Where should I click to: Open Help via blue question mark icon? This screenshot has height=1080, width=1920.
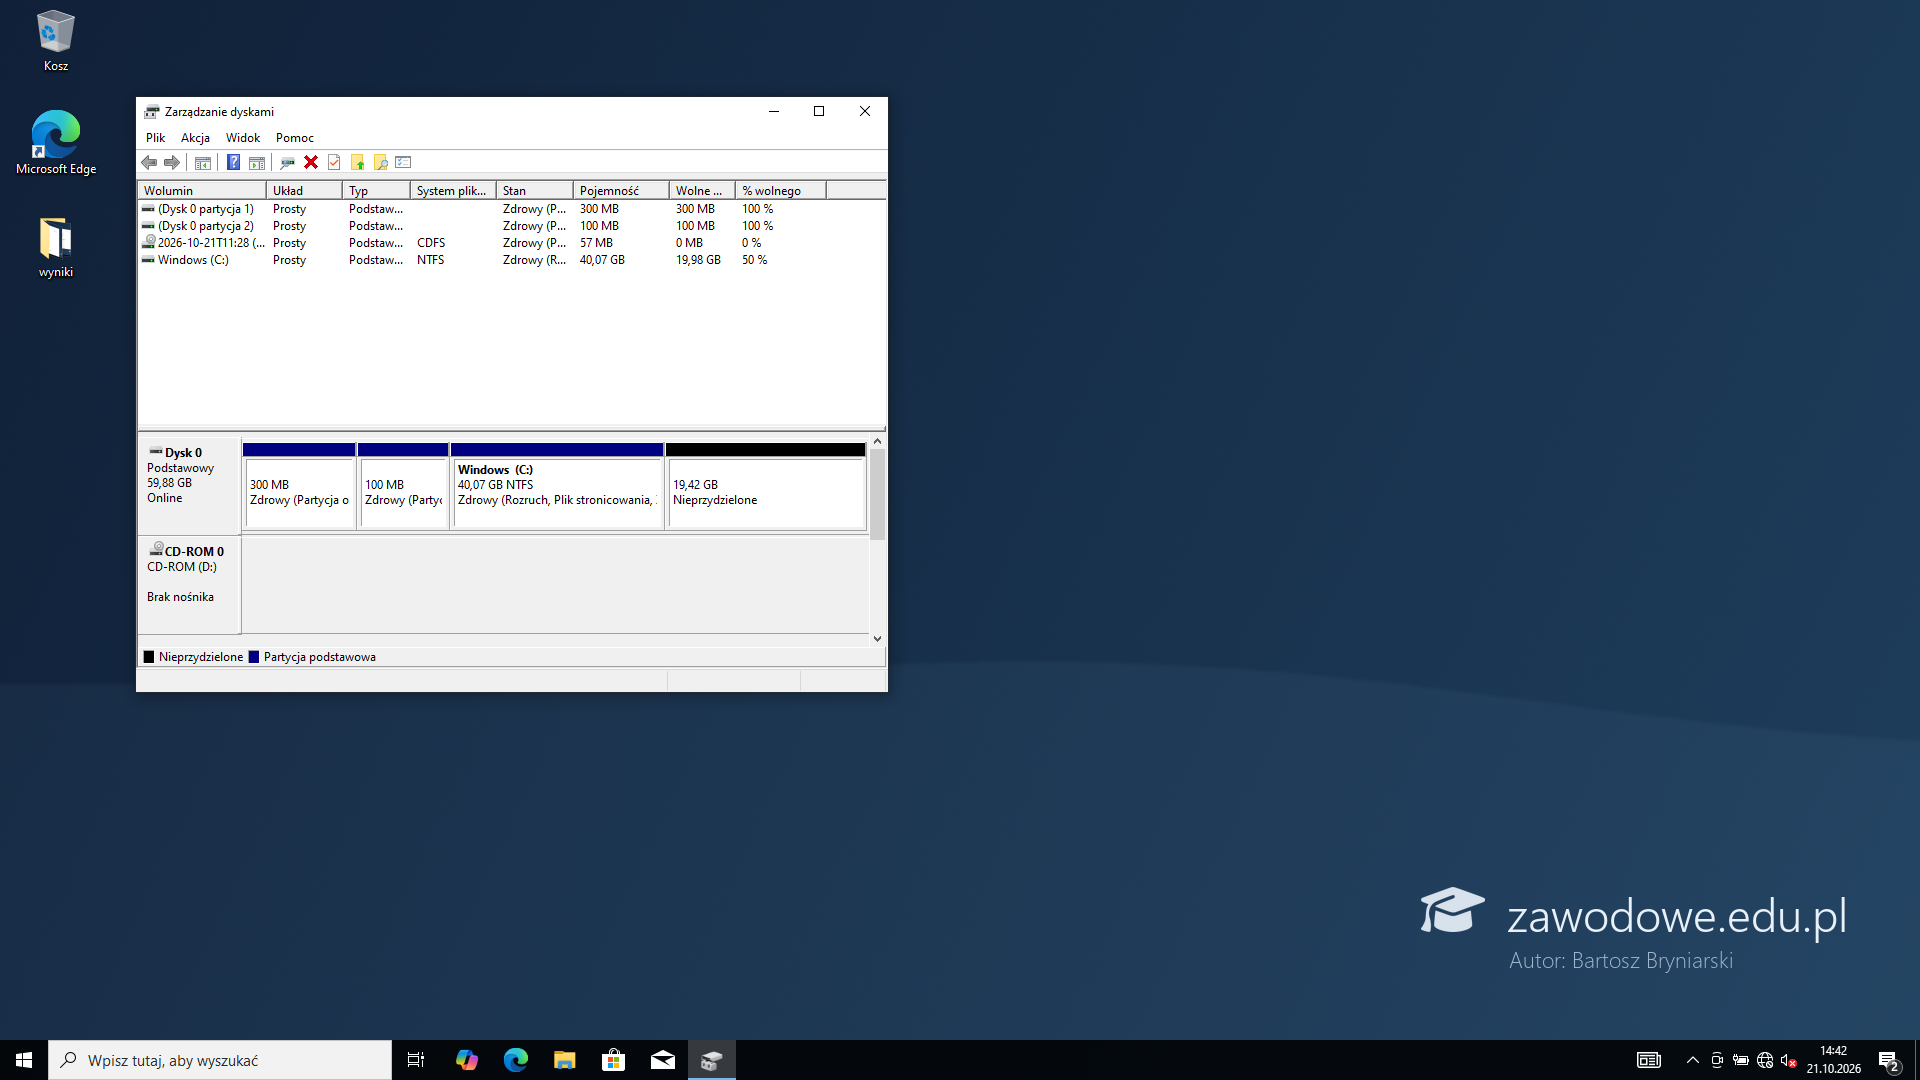point(233,163)
